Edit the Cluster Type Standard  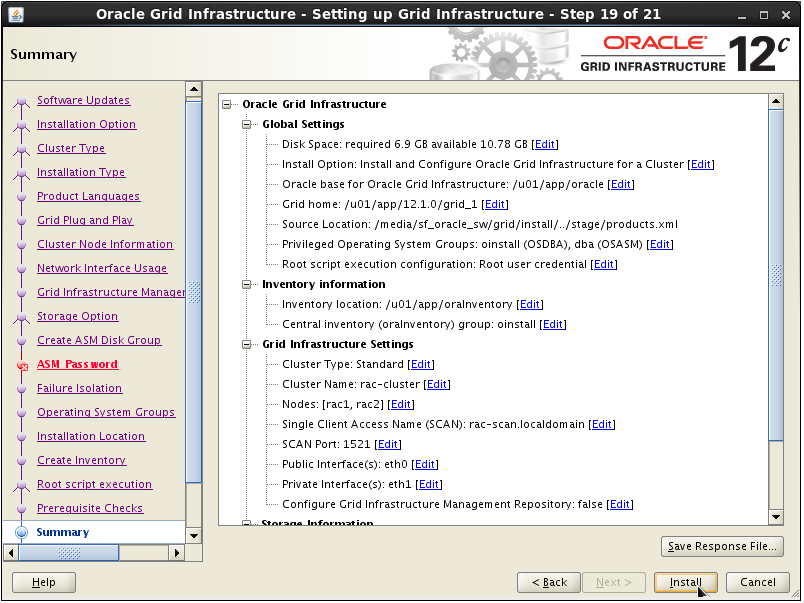[x=420, y=365]
